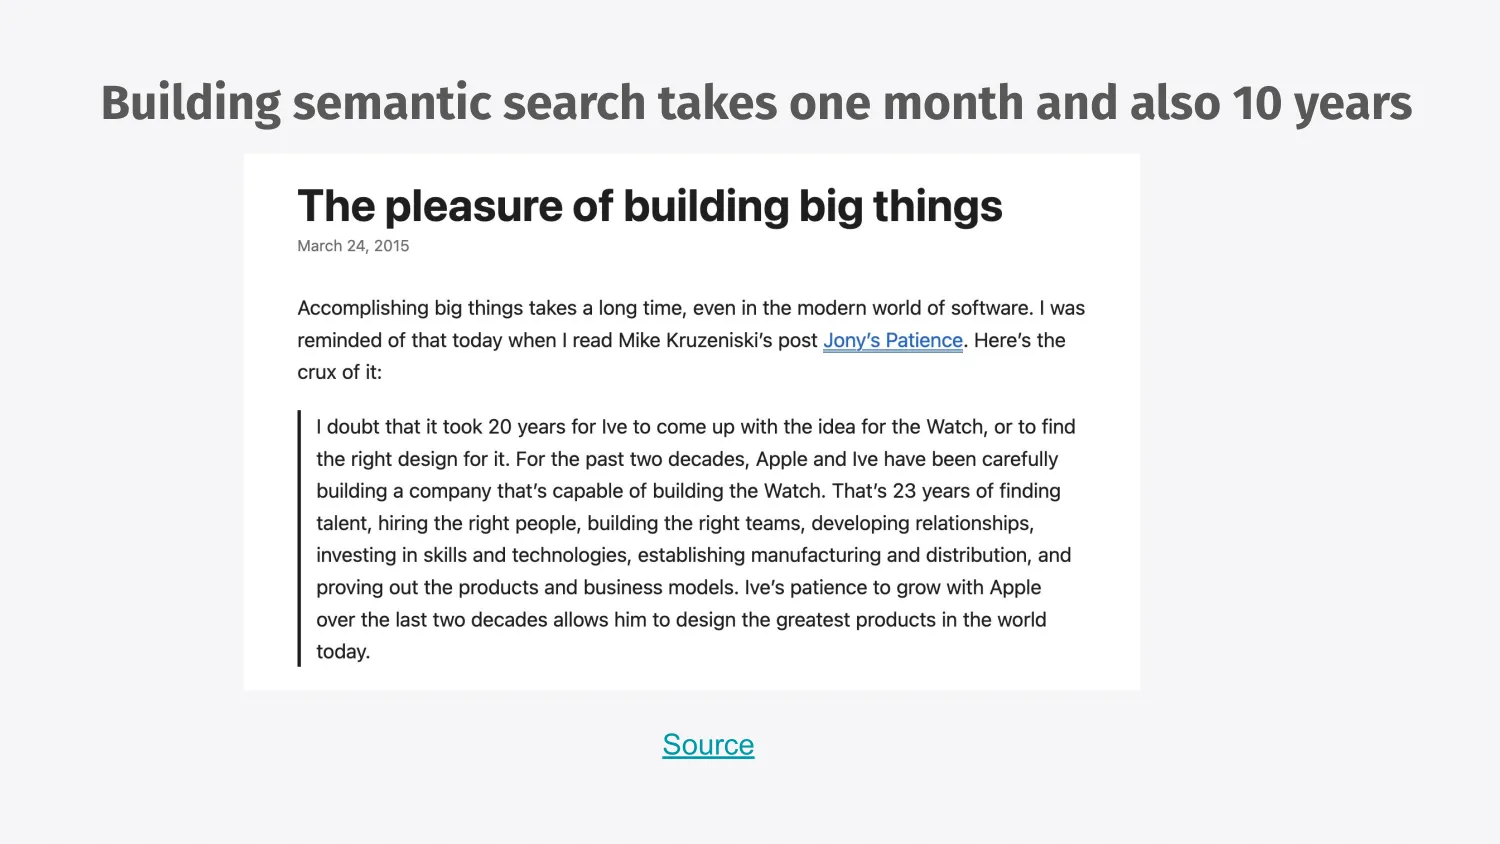Click the vertical bar beside the blockquote
Screen dimensions: 1500x844
coord(299,538)
